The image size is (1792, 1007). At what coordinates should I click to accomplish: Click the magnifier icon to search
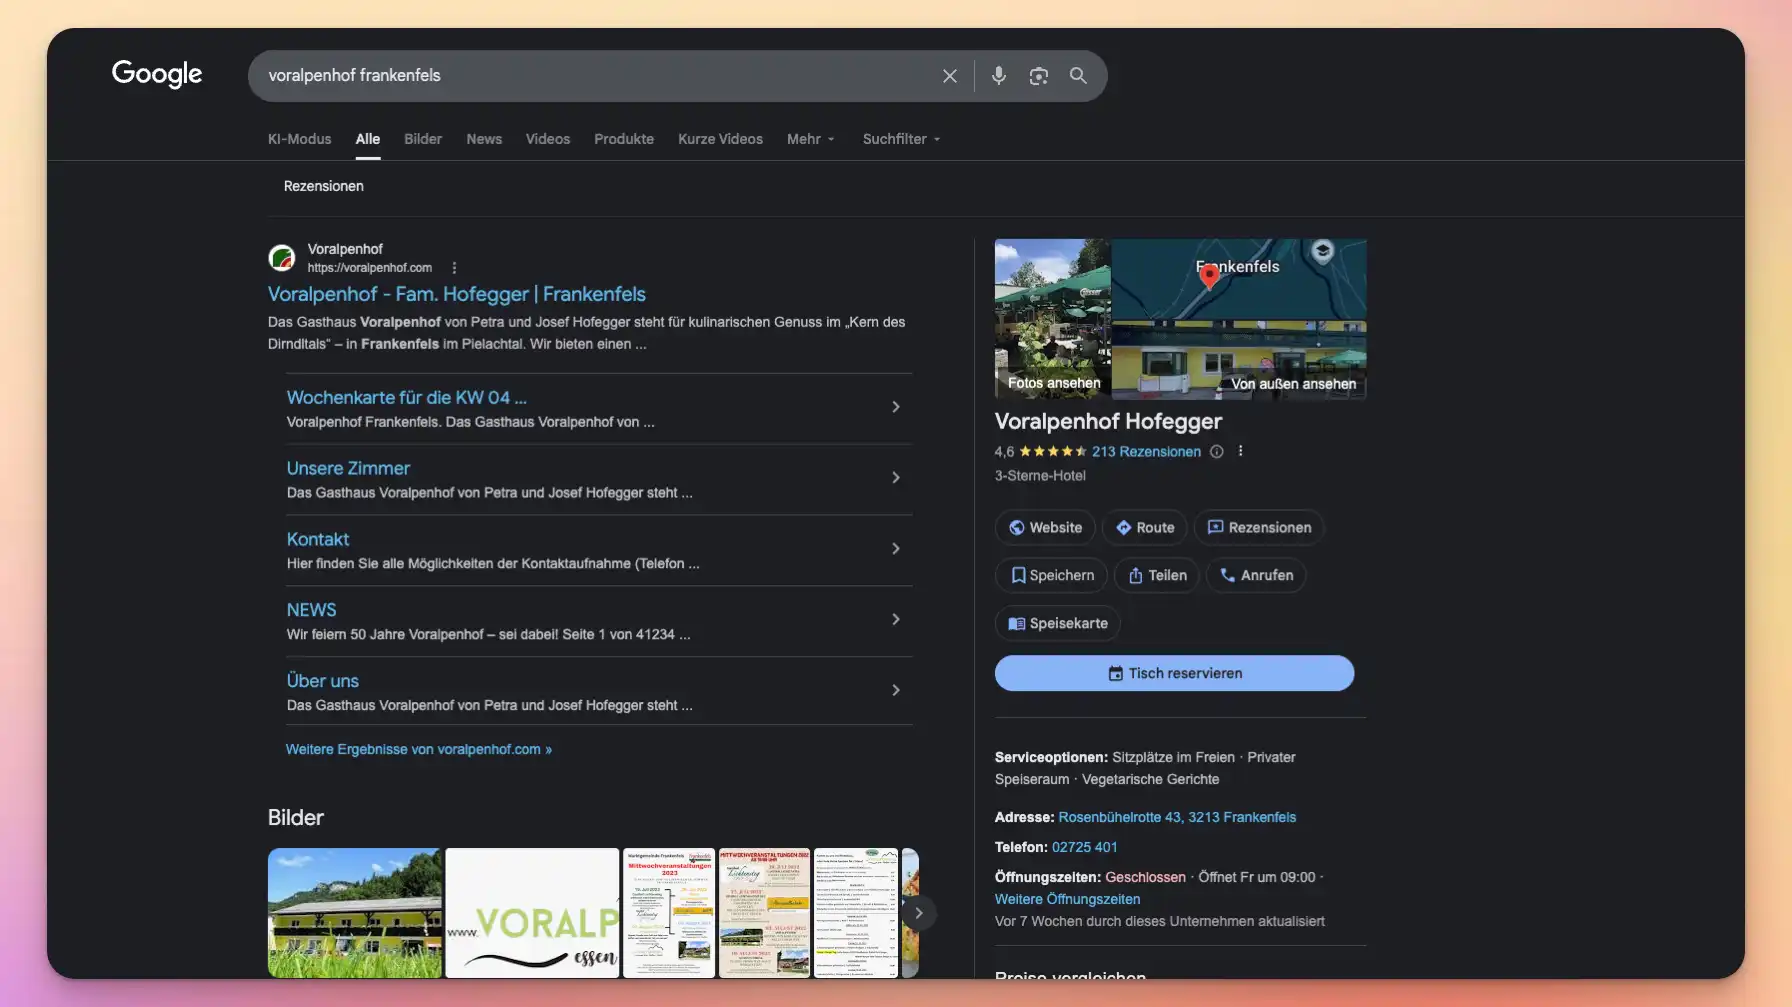[1078, 75]
